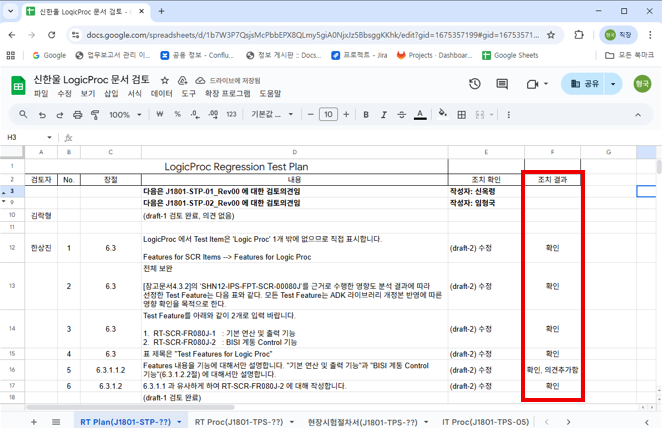Open the comments panel icon
The image size is (662, 428).
point(503,84)
